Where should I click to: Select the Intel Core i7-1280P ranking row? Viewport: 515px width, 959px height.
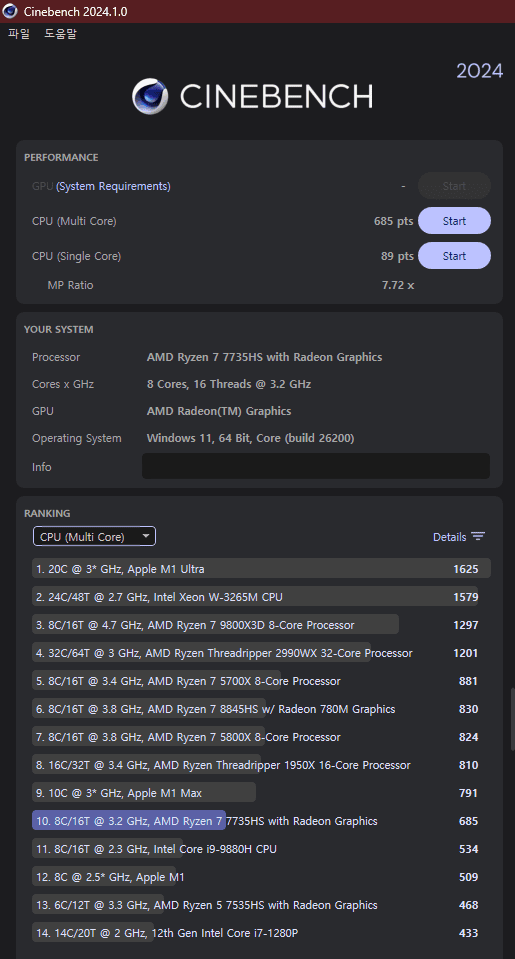pyautogui.click(x=261, y=933)
